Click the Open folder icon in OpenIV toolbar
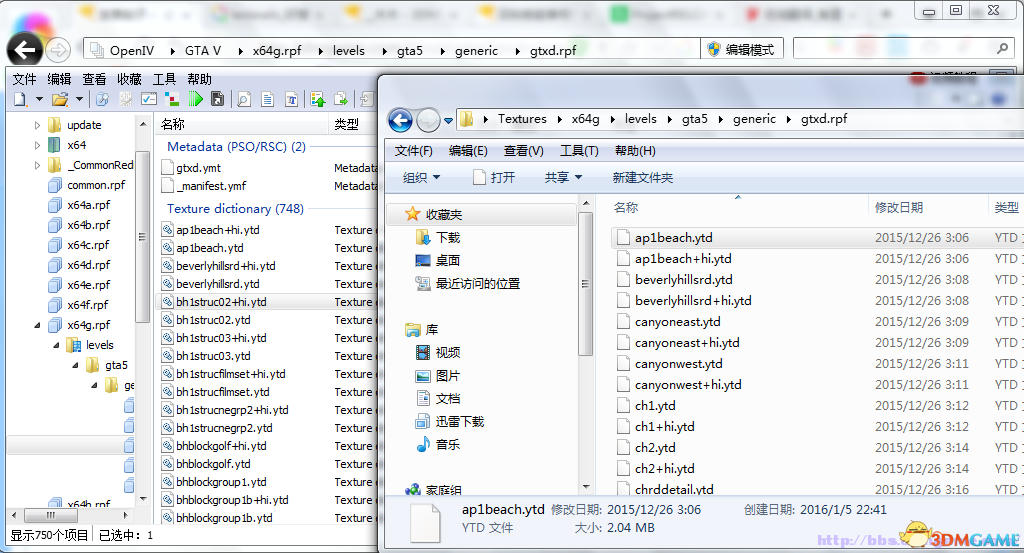Image resolution: width=1024 pixels, height=553 pixels. [60, 99]
